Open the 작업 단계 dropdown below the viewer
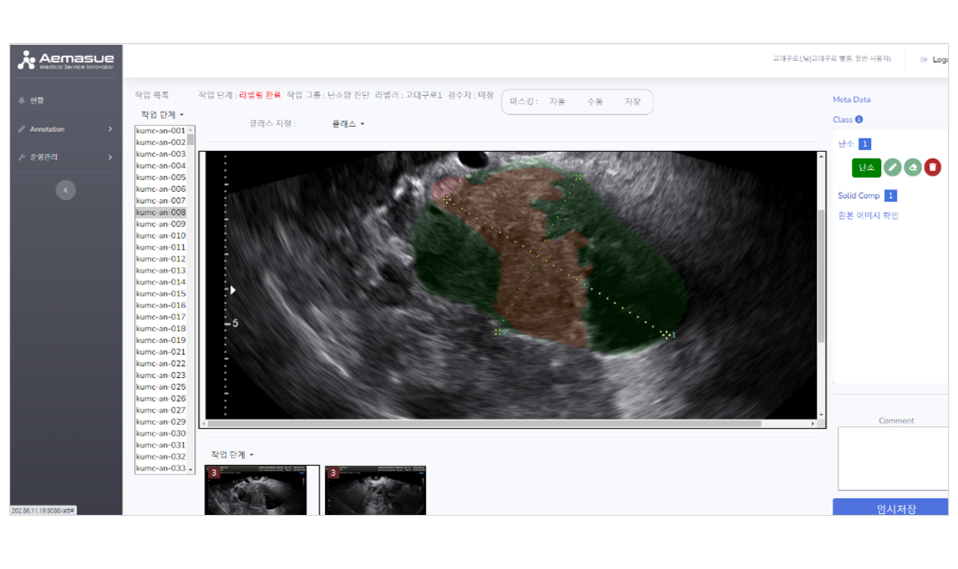 pos(232,454)
